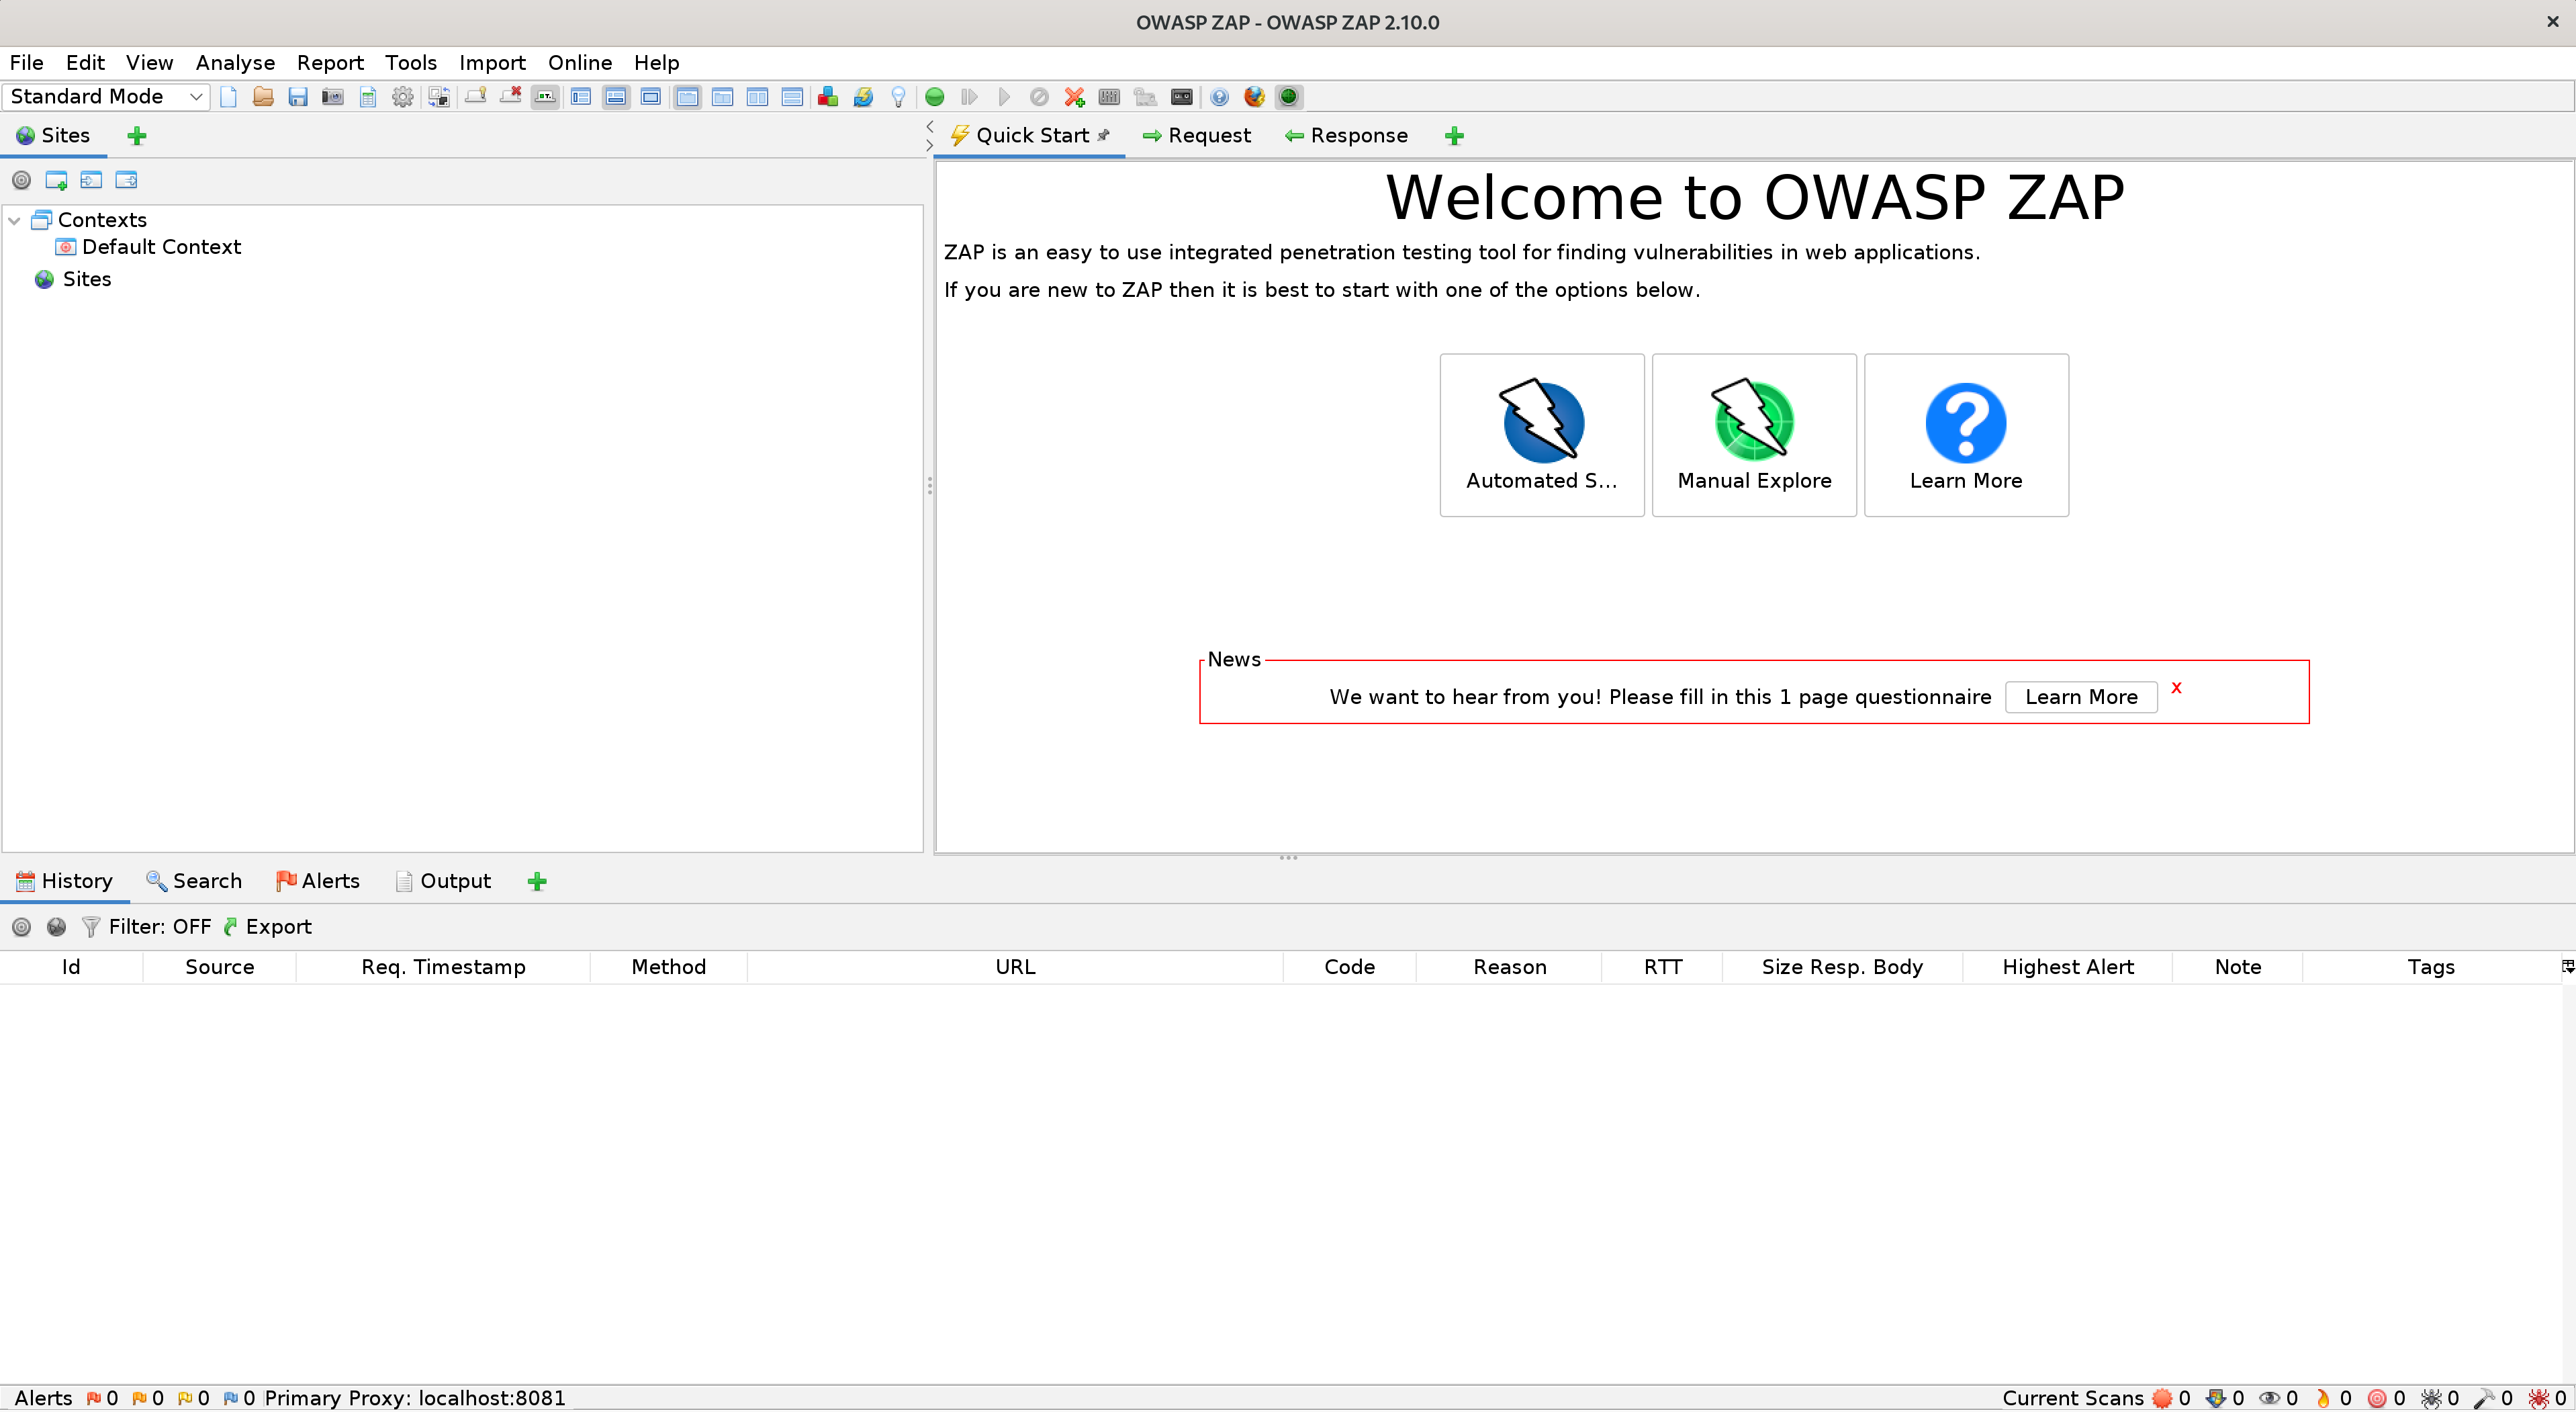The width and height of the screenshot is (2576, 1412).
Task: Toggle the show tab names and icons button
Action: tap(545, 97)
